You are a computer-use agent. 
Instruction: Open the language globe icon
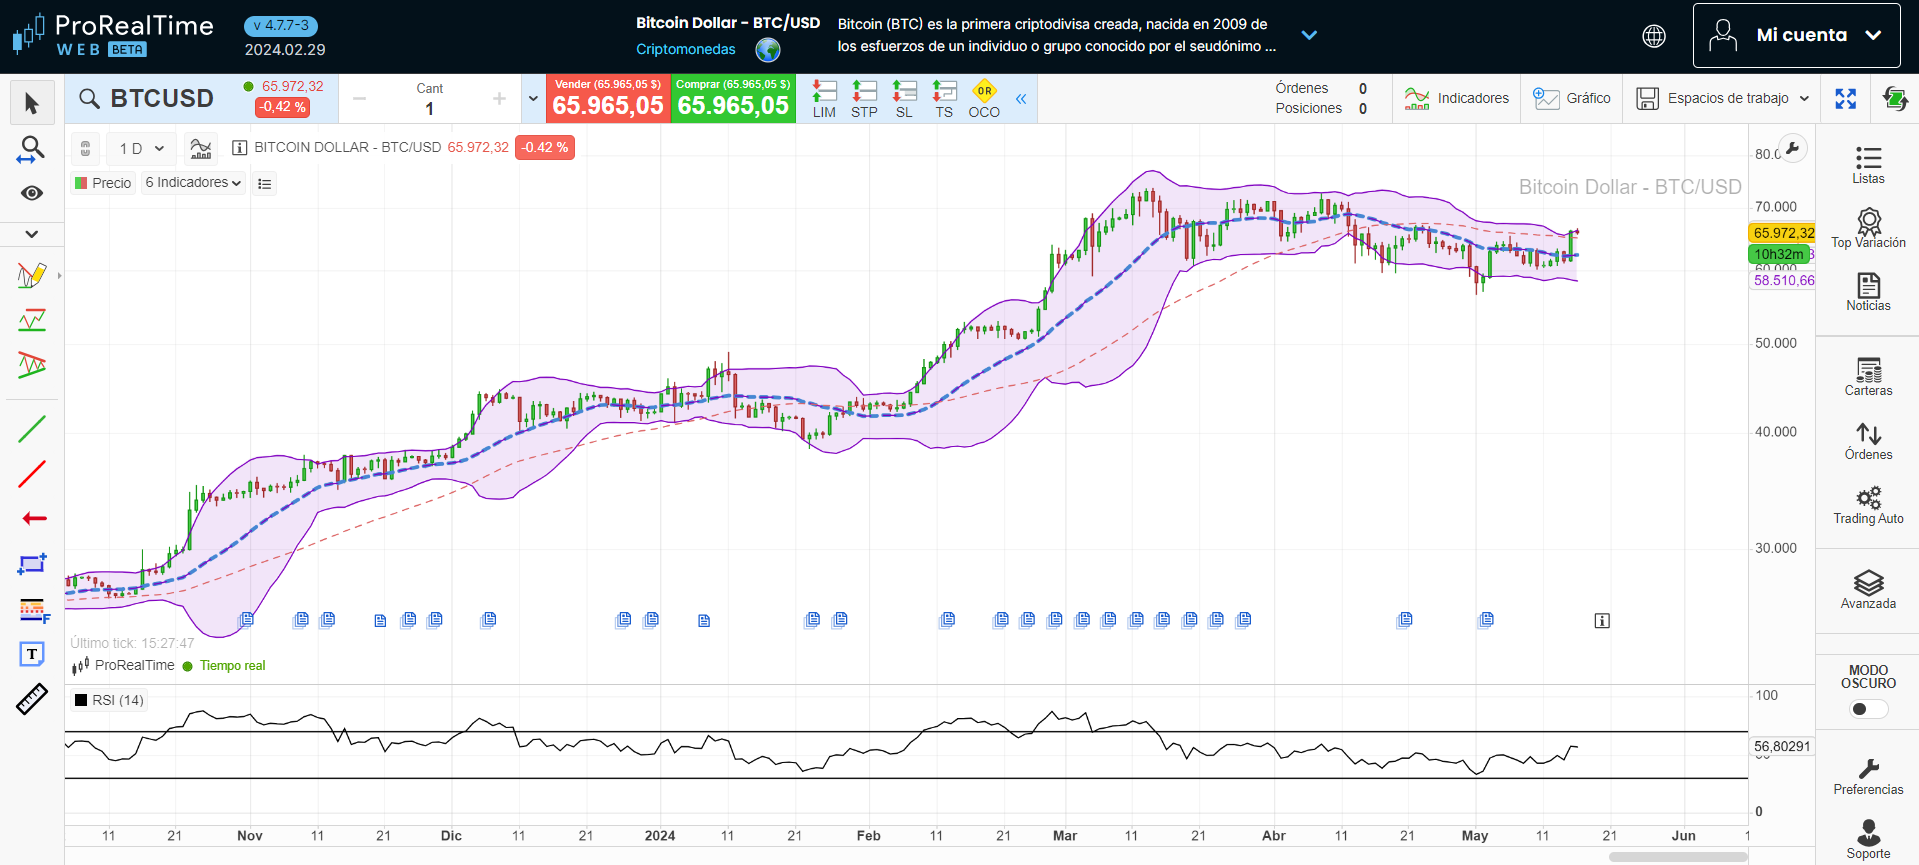1654,36
